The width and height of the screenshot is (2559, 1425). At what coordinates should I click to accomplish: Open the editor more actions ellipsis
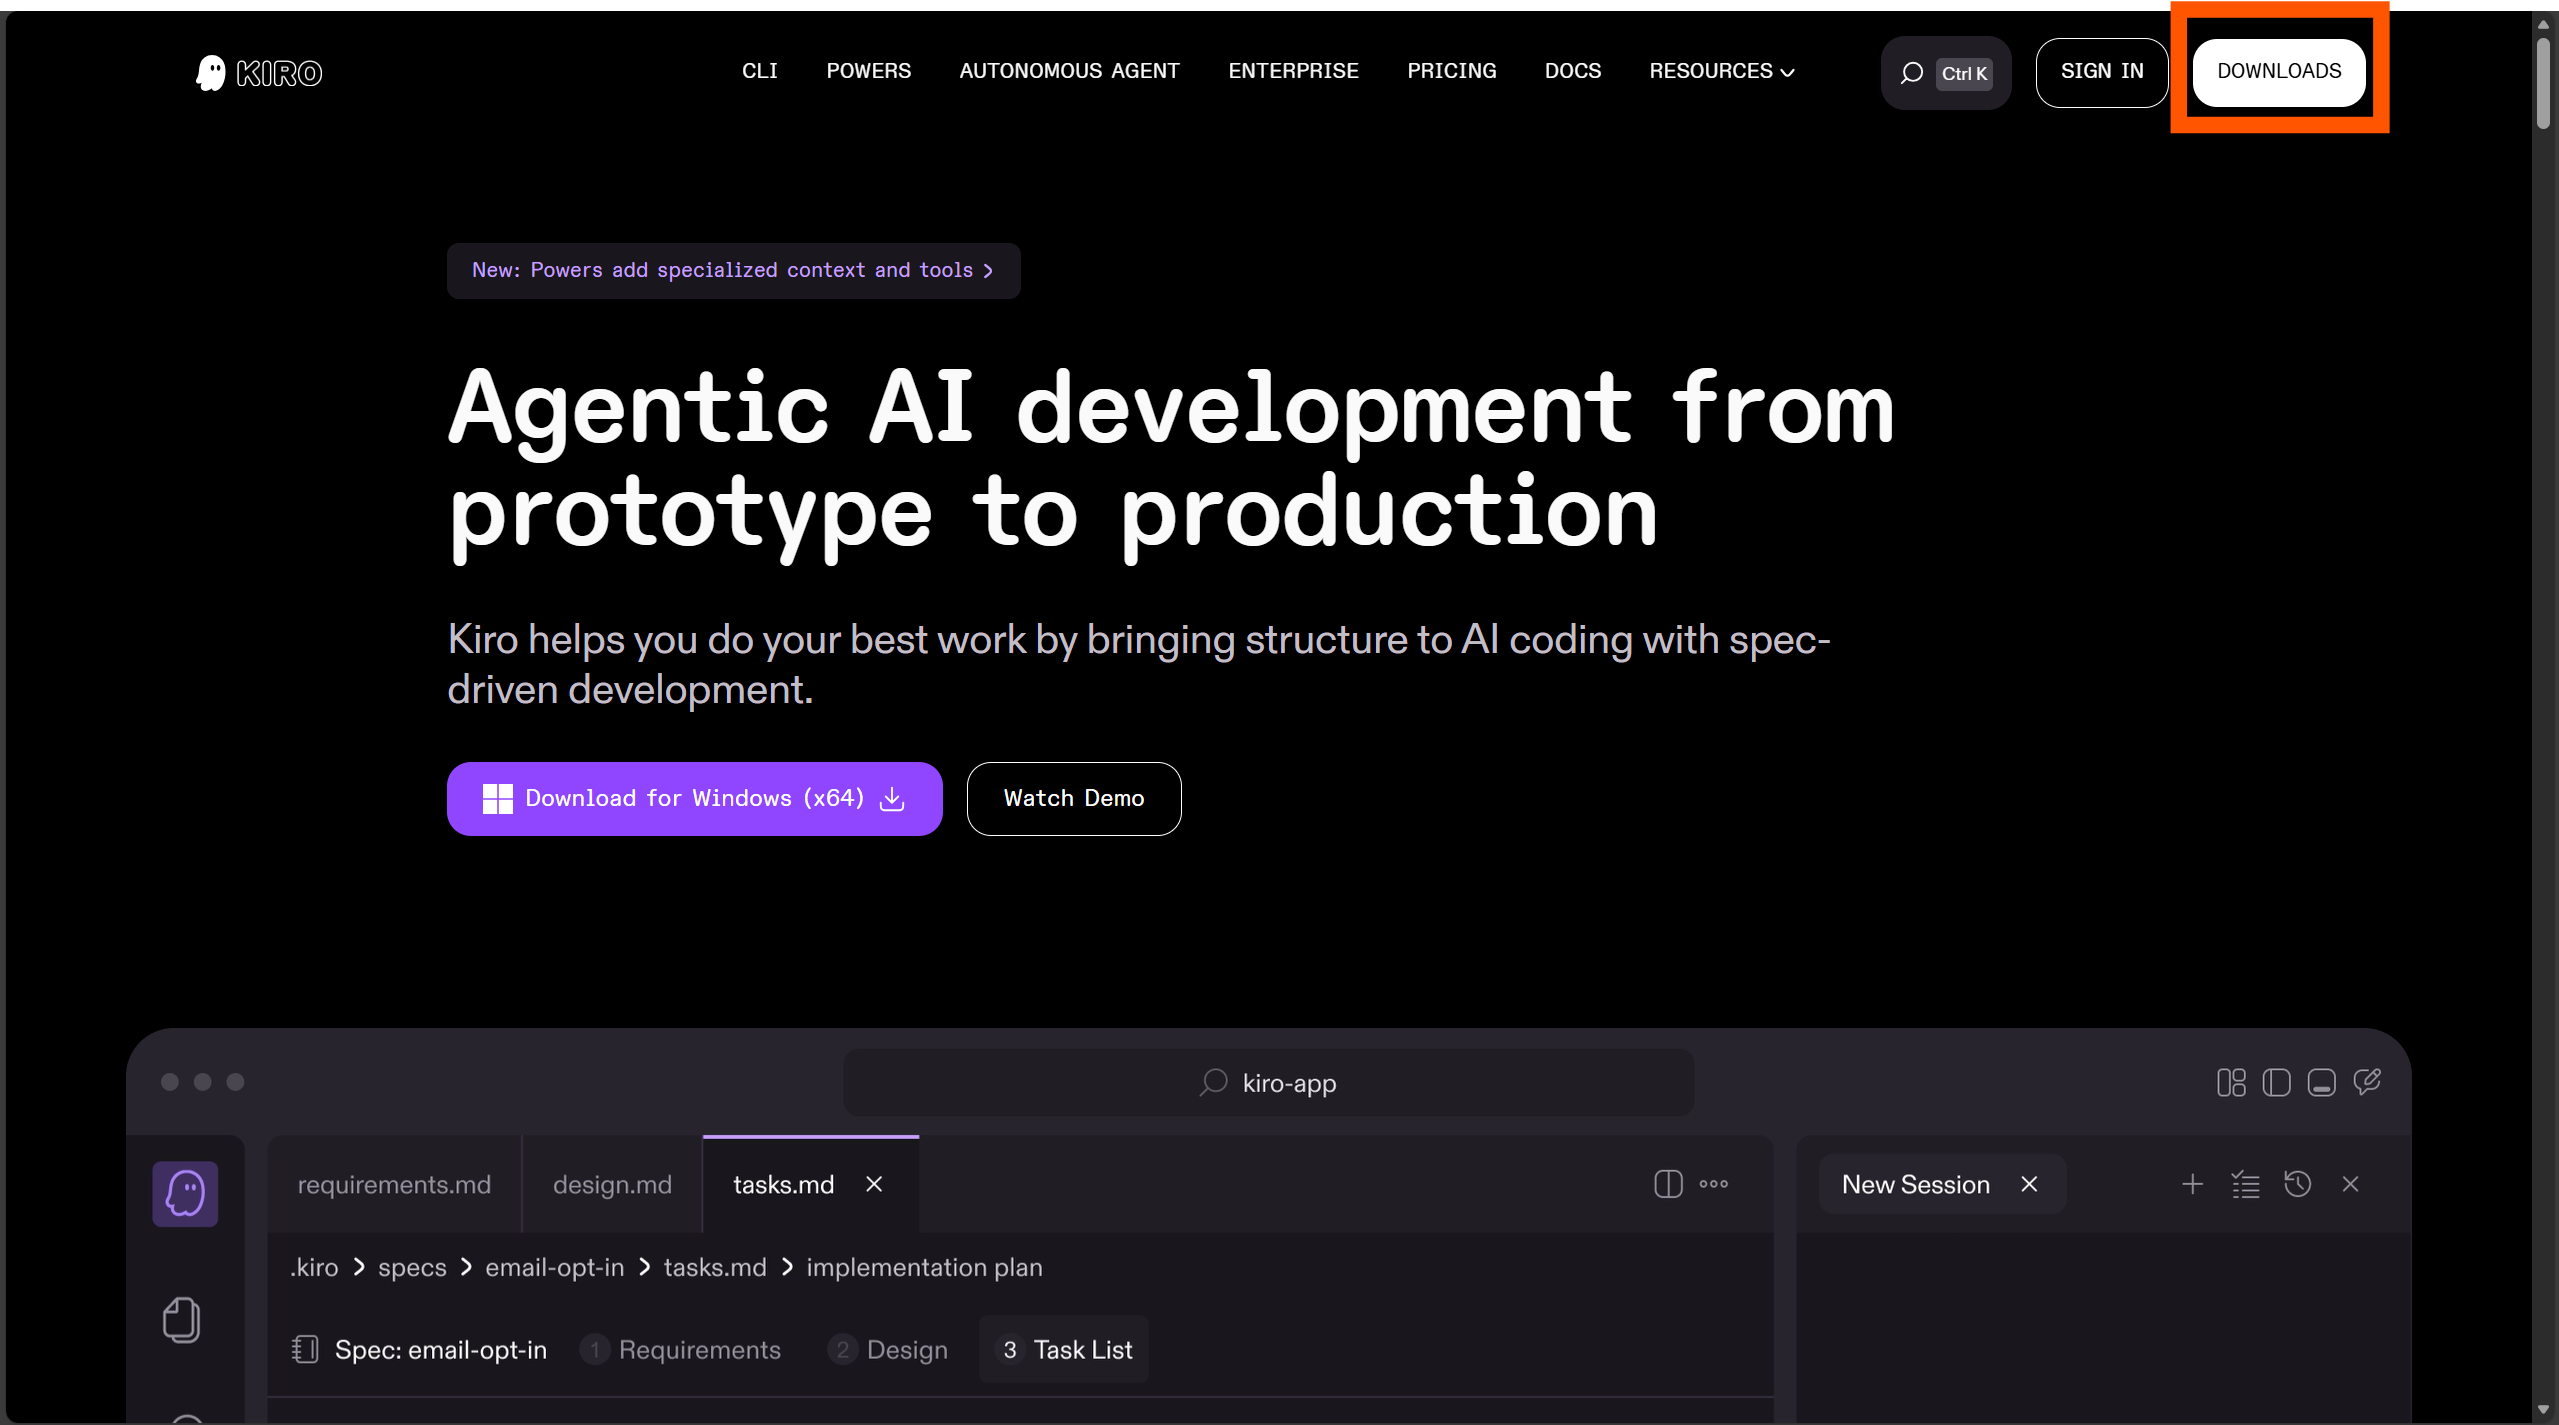(1713, 1184)
